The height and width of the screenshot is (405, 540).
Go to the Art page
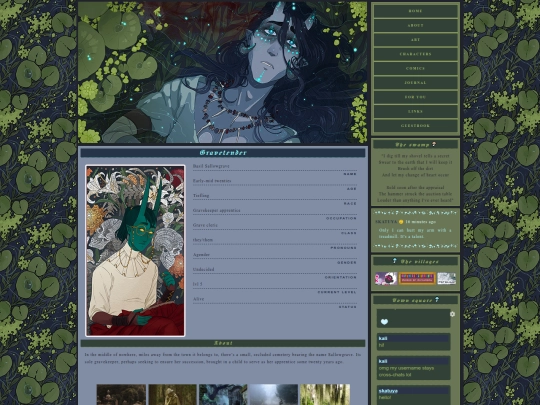415,40
